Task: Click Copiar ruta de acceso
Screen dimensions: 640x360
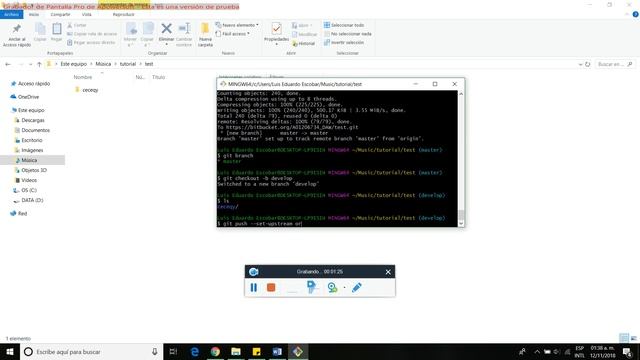Action: click(92, 34)
